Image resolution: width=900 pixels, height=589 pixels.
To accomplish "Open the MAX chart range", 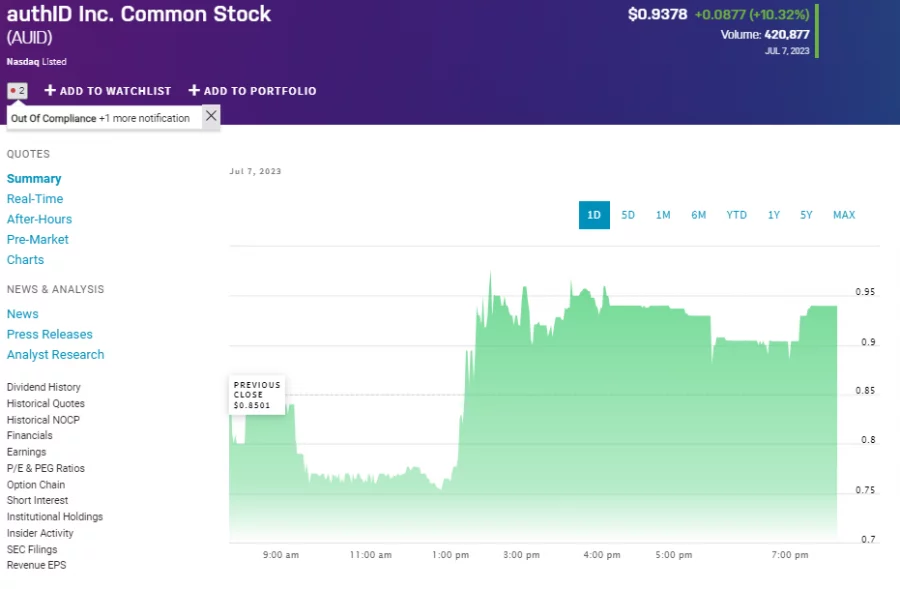I will pos(843,215).
